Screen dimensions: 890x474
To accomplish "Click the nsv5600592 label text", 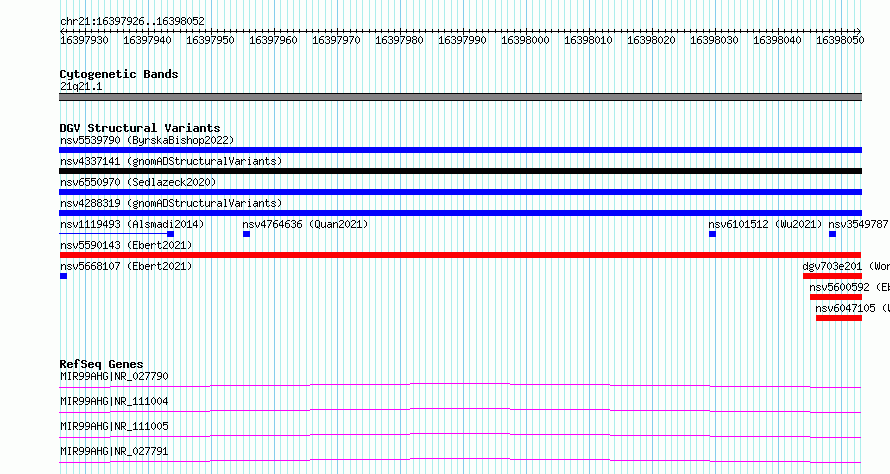I will [x=839, y=287].
